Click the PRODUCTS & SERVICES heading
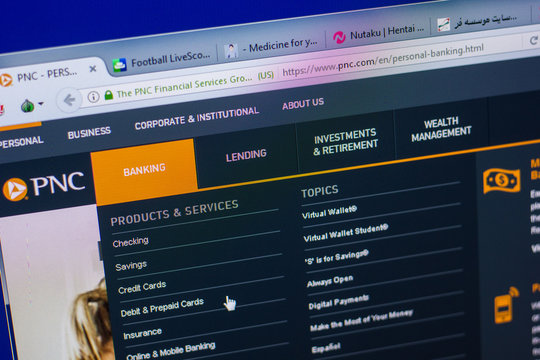Image resolution: width=540 pixels, height=360 pixels. (x=174, y=213)
